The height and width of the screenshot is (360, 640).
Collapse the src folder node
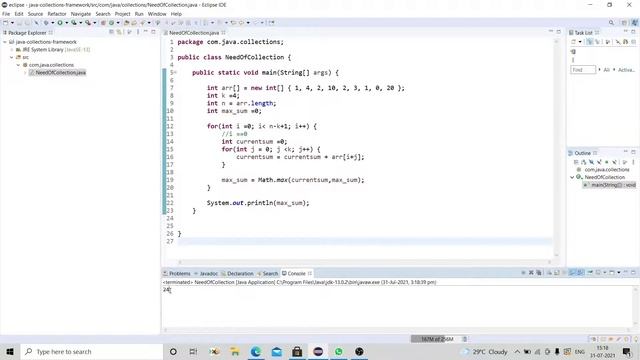point(11,57)
